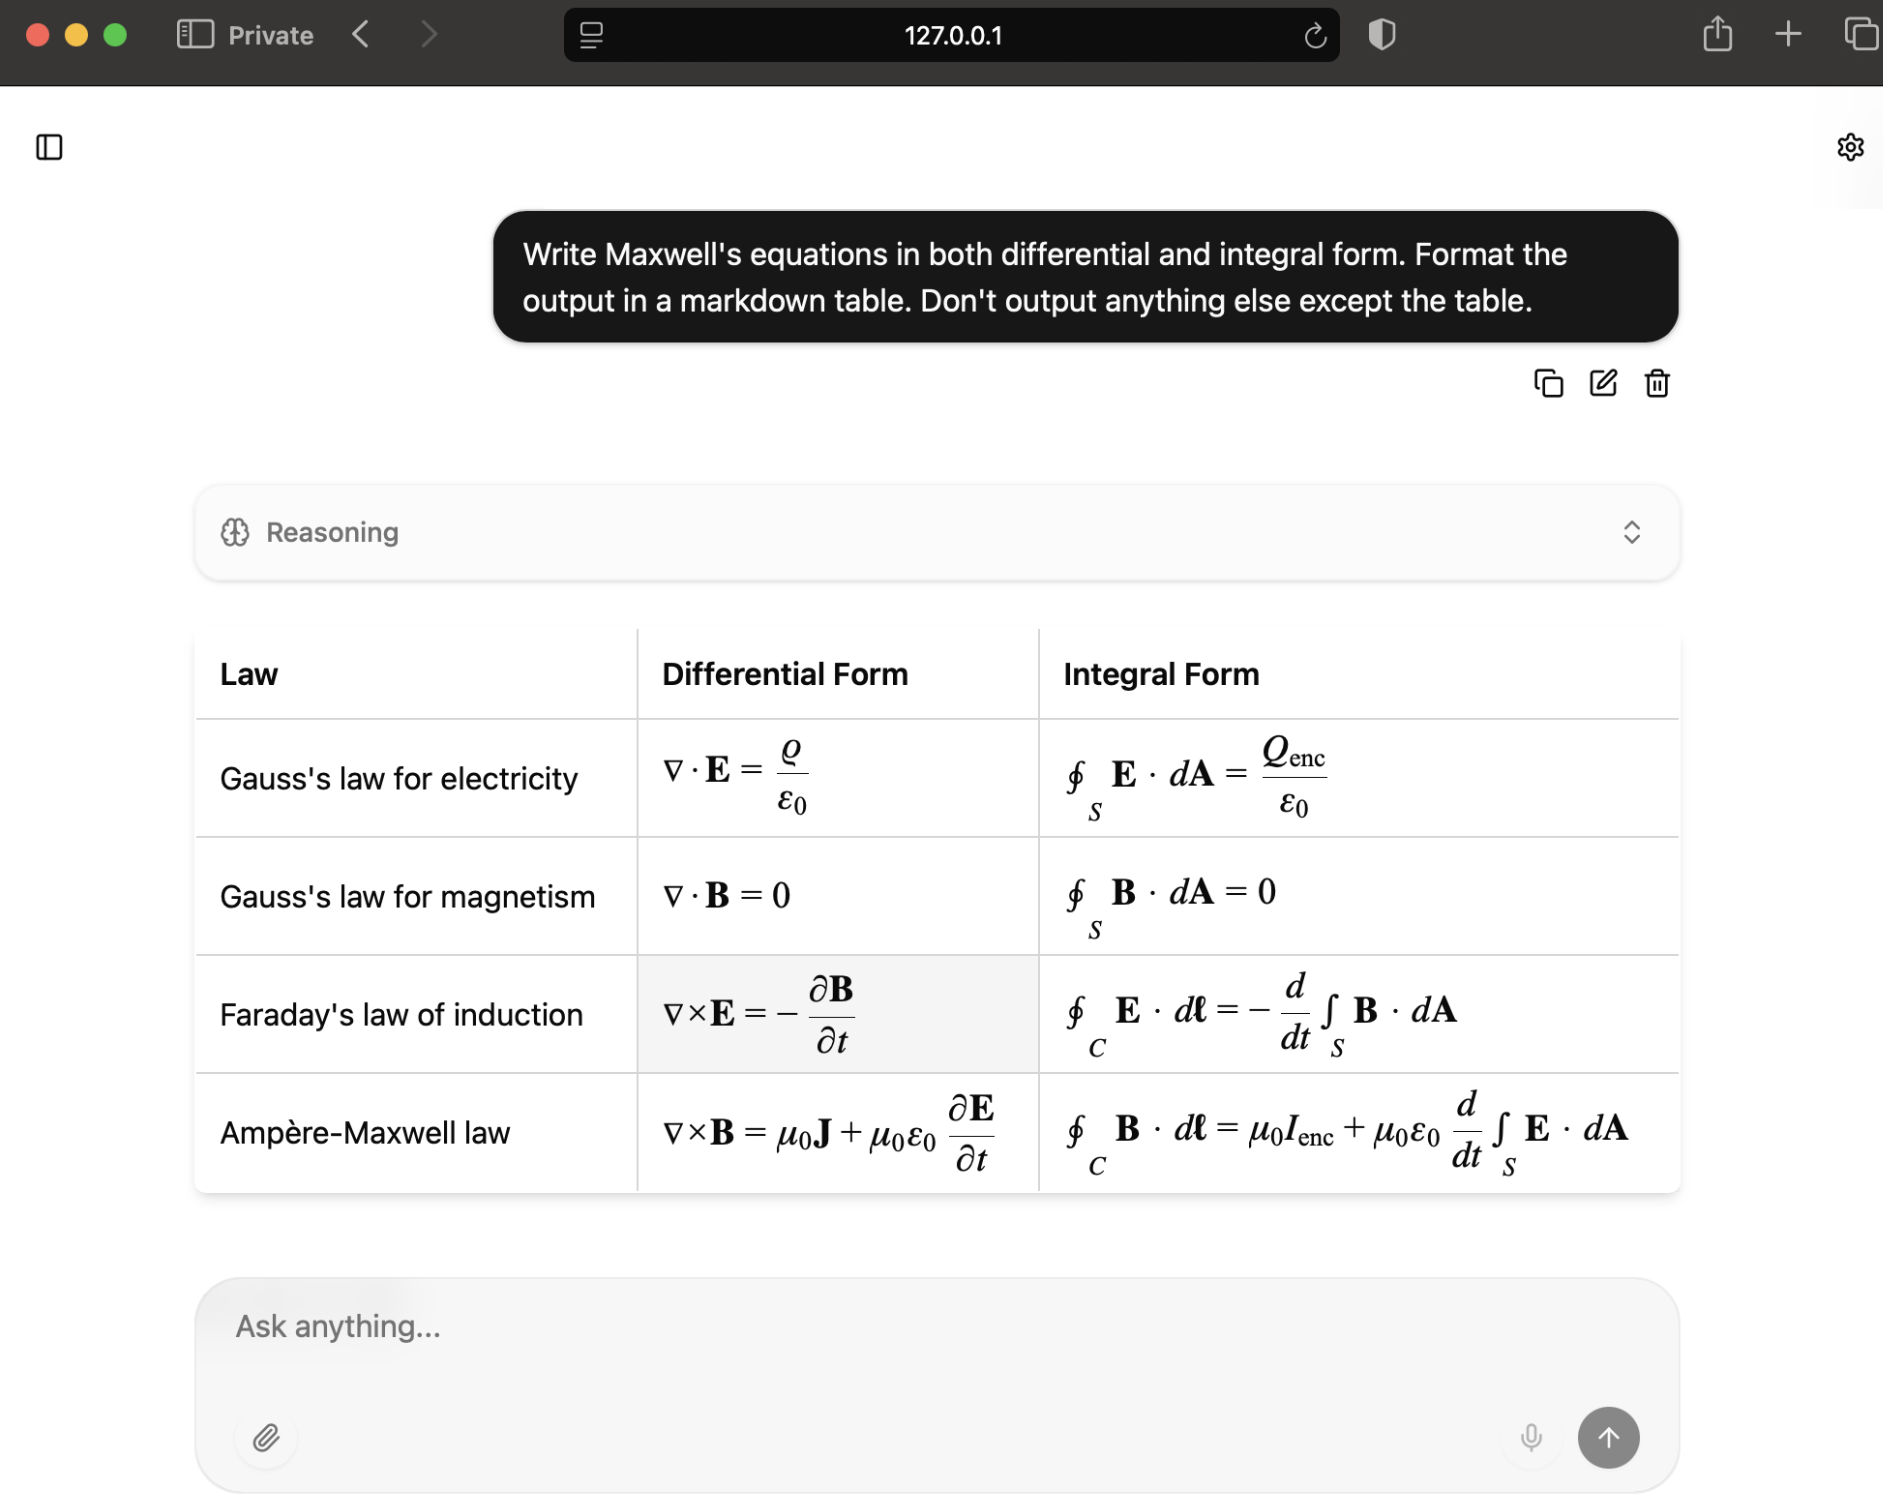Edit the user message with pencil icon
The width and height of the screenshot is (1884, 1502).
click(x=1603, y=383)
